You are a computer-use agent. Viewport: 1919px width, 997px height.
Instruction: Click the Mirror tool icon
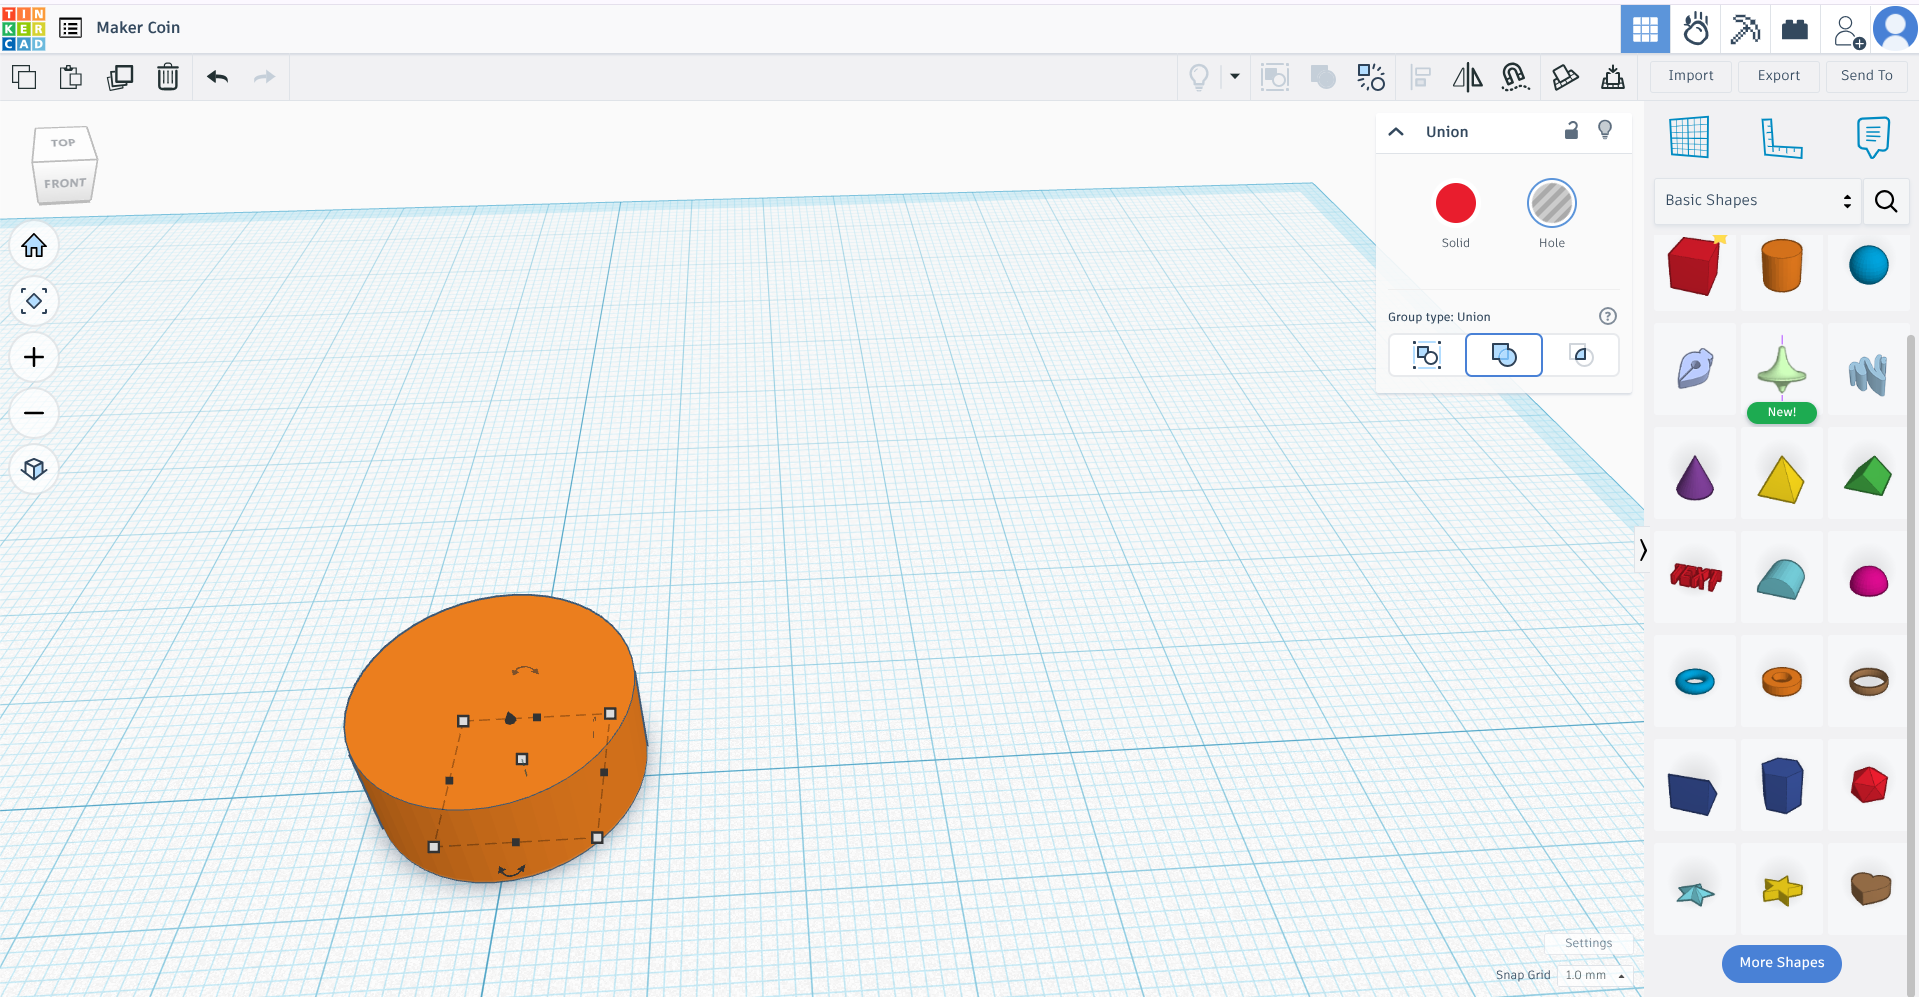point(1468,77)
